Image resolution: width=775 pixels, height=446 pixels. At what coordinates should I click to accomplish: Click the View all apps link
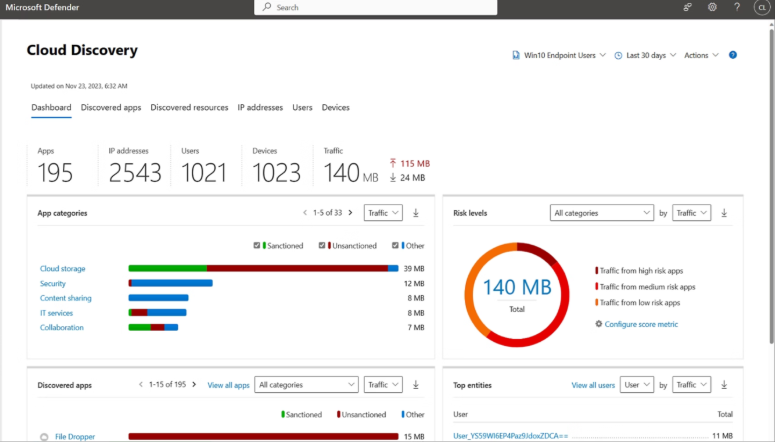(x=228, y=385)
